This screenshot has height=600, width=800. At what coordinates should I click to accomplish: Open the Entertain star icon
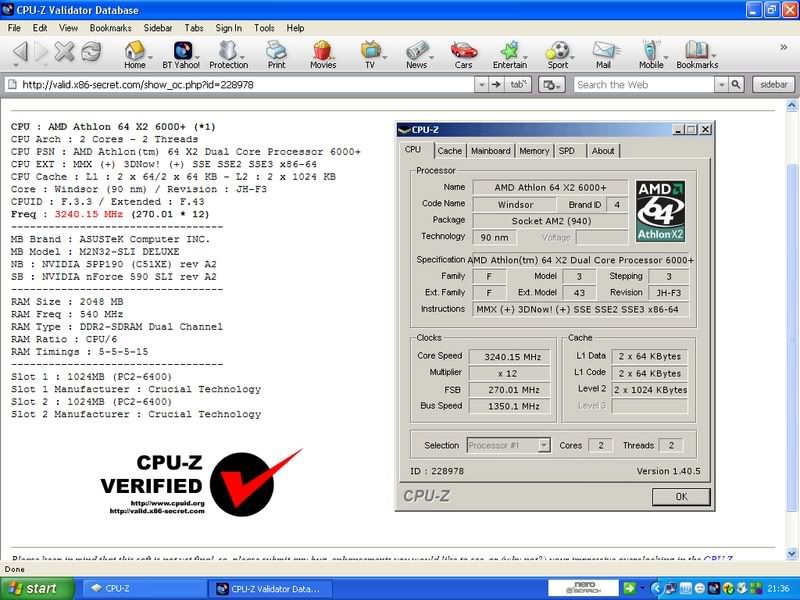[x=510, y=55]
